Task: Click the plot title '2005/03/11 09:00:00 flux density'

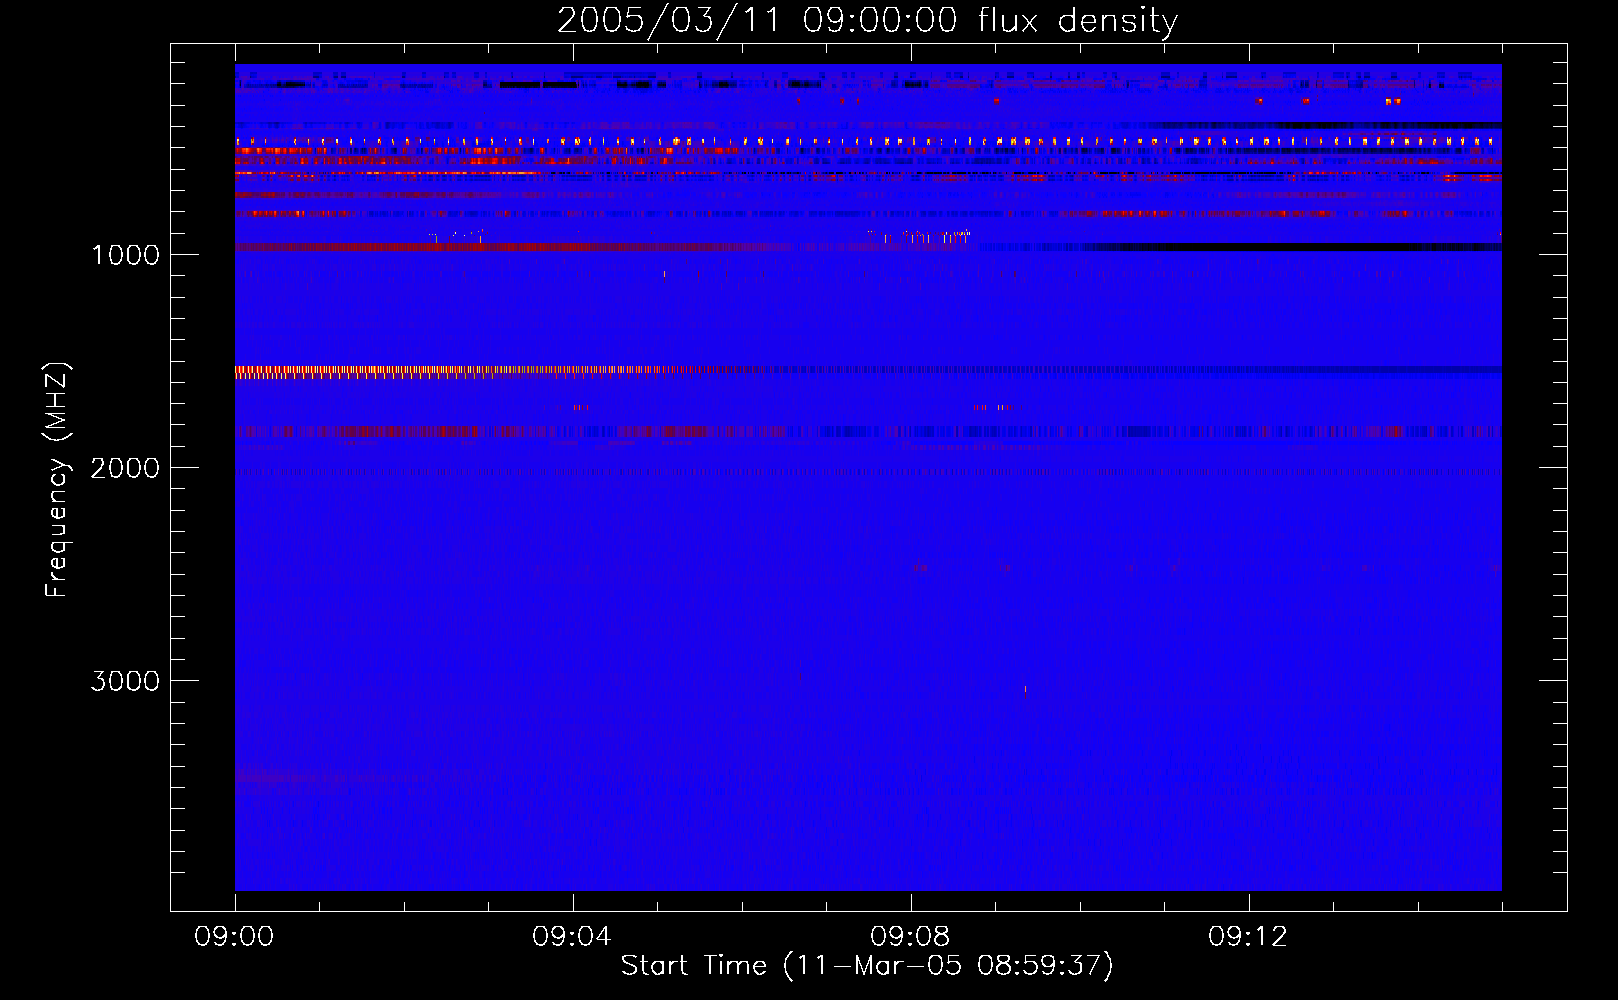Action: click(x=867, y=21)
